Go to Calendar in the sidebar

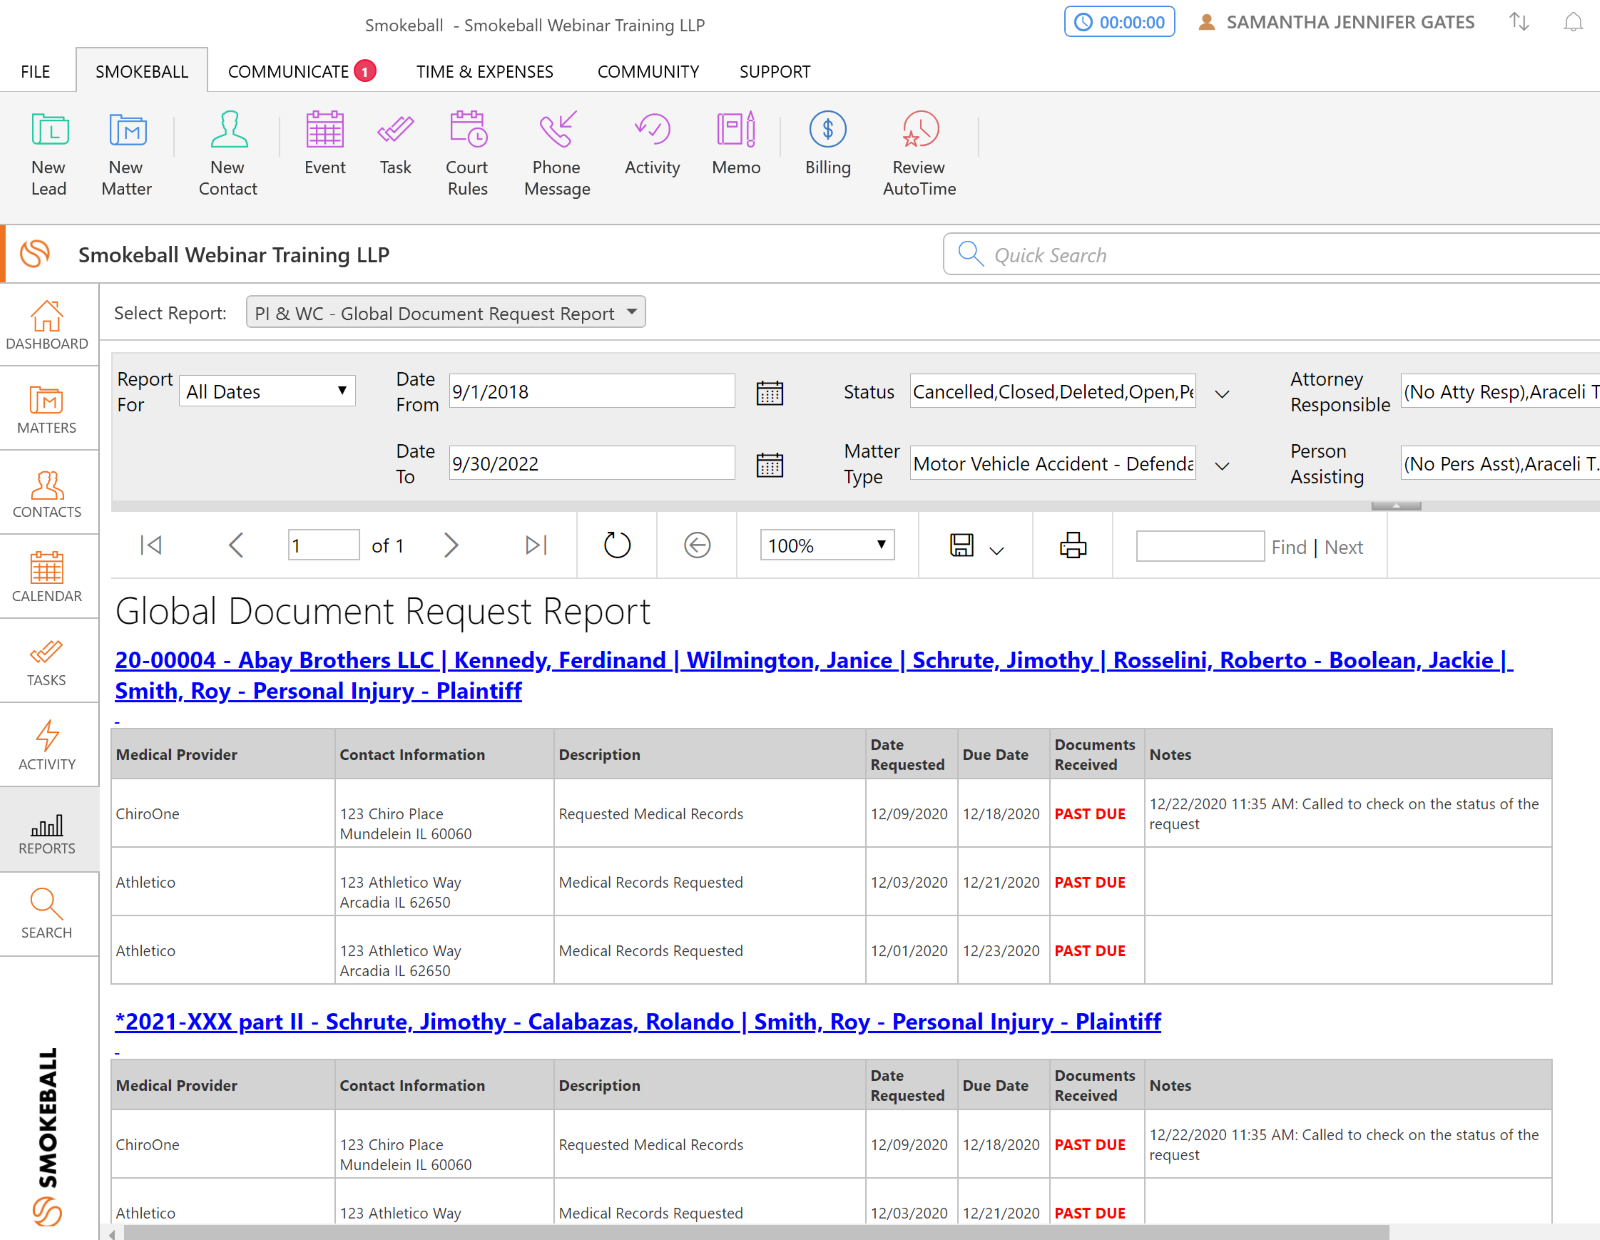(x=47, y=577)
